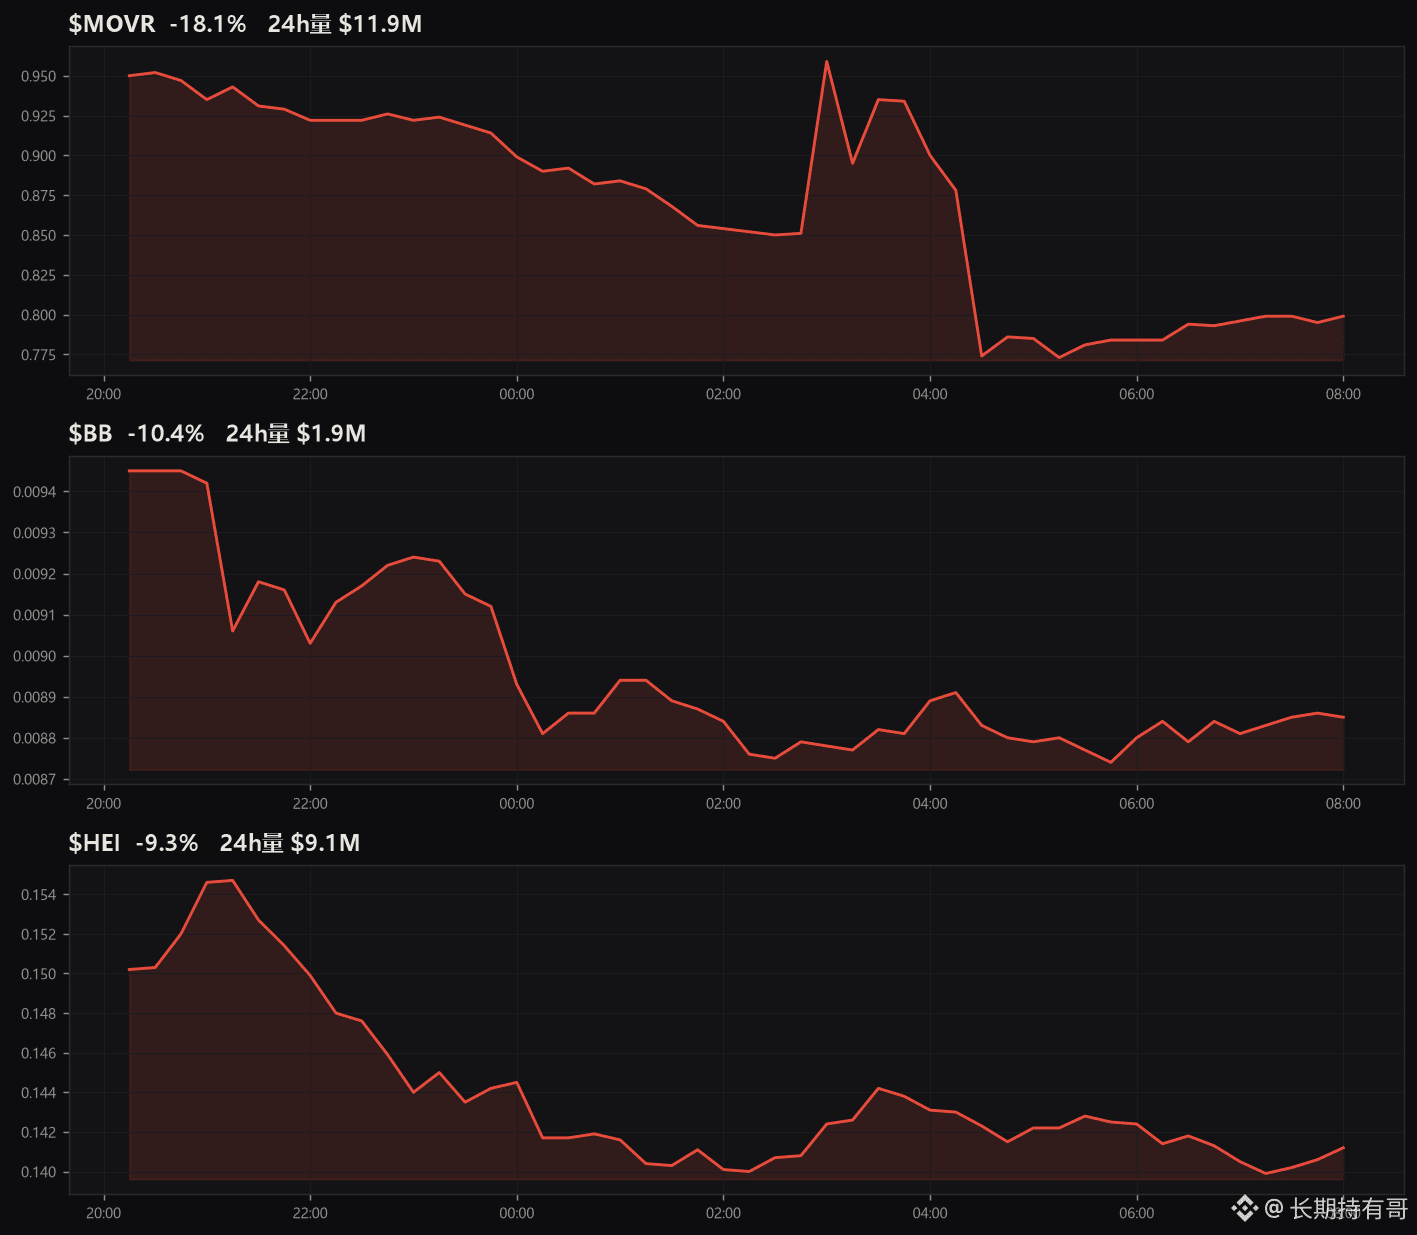Screen dimensions: 1417x1235
Task: Select the 0.850 price tick on MOVR chart
Action: [39, 236]
